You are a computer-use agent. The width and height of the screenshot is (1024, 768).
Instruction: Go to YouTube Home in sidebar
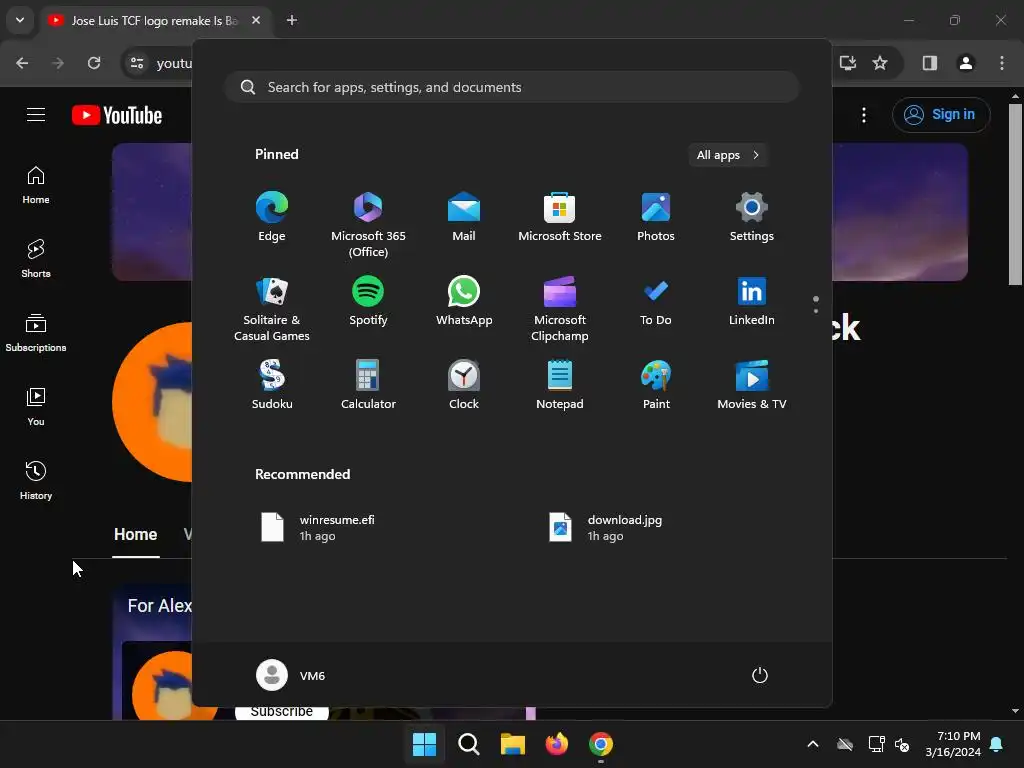pyautogui.click(x=36, y=185)
